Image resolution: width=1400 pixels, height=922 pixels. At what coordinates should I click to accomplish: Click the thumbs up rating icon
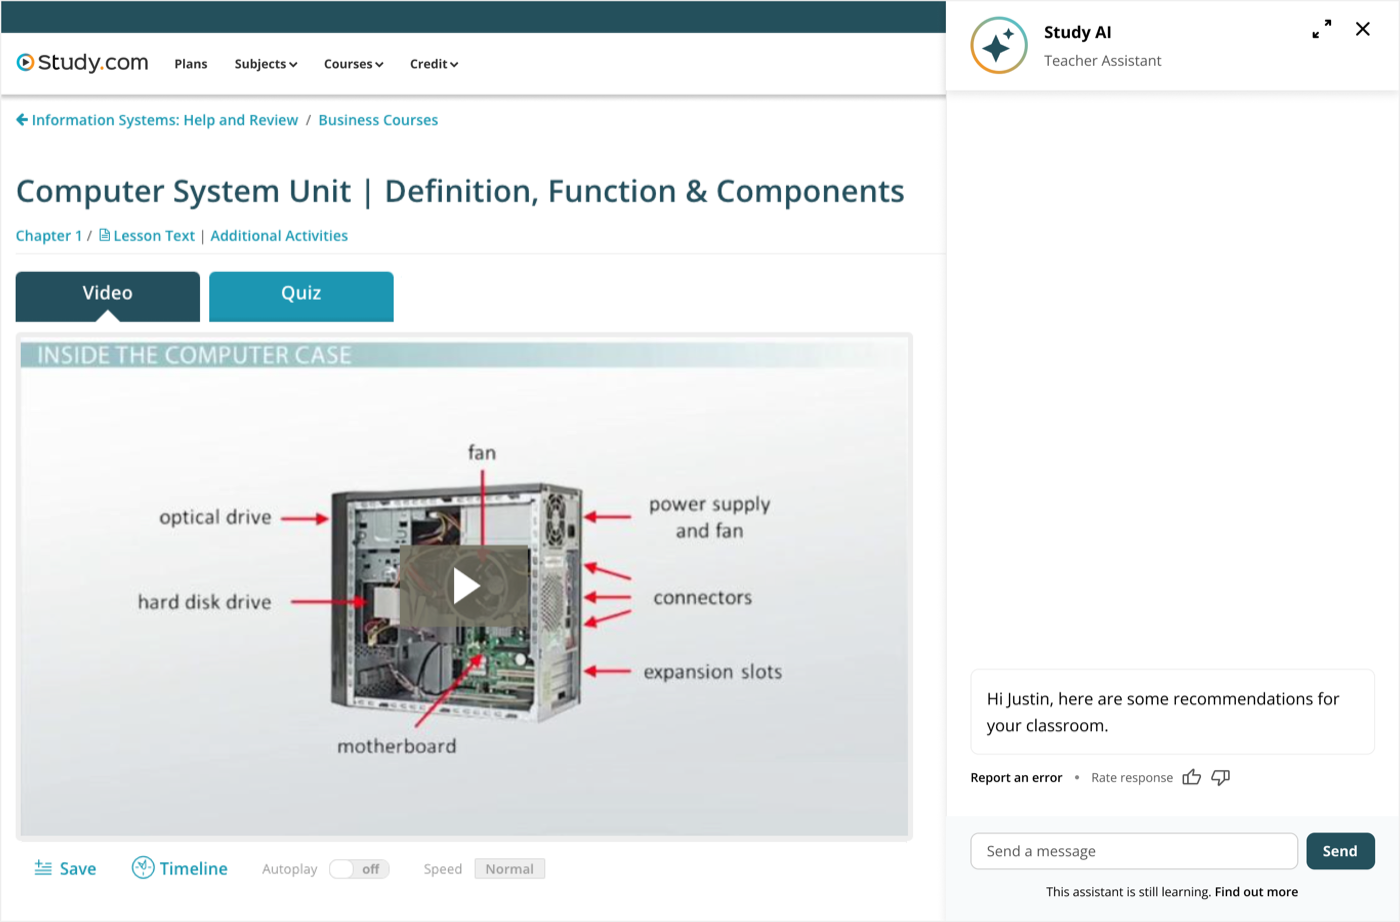1191,777
